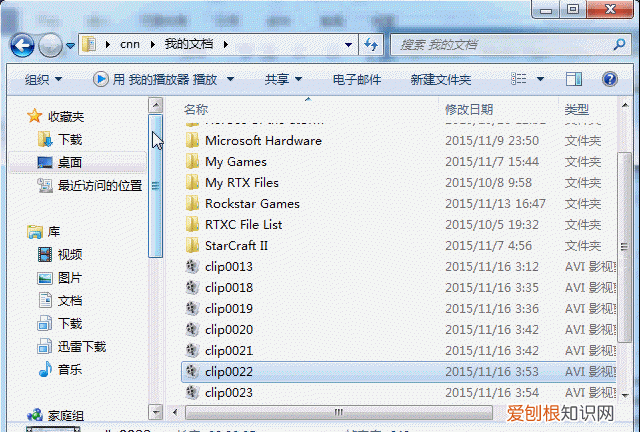Image resolution: width=640 pixels, height=432 pixels.
Task: Select the My Games folder icon
Action: pyautogui.click(x=192, y=161)
